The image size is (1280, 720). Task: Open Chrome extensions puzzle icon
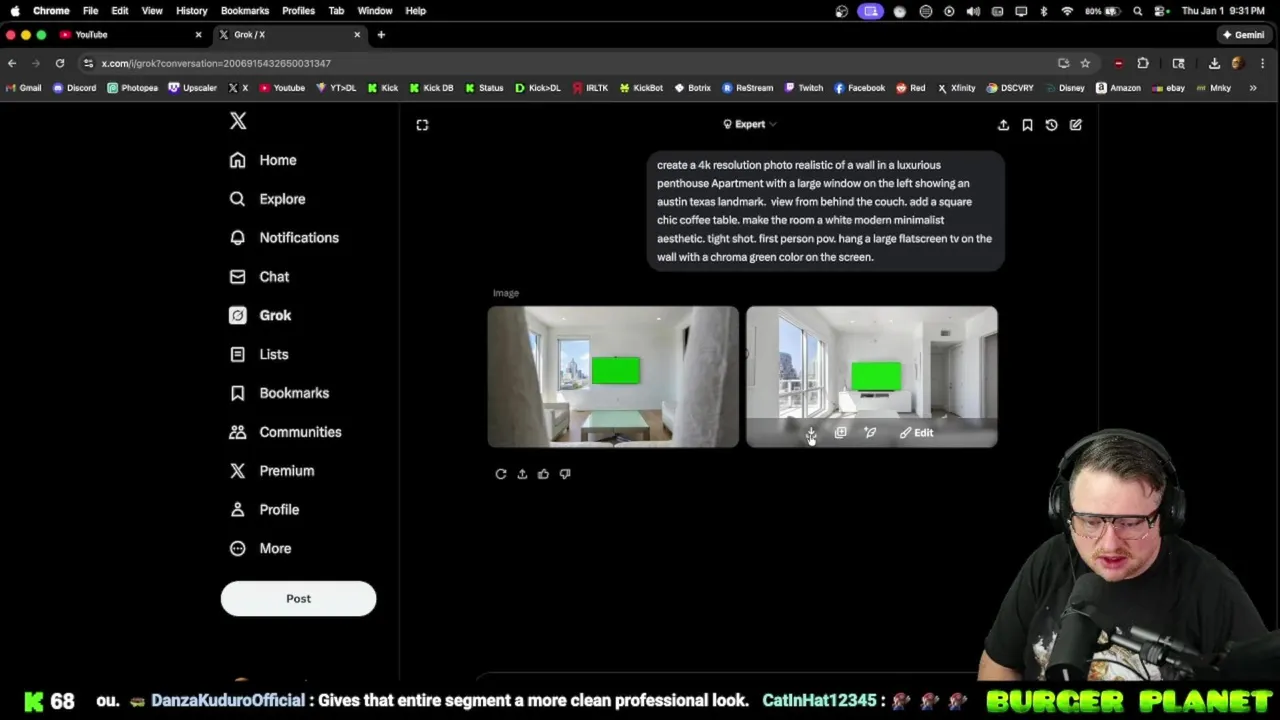[1143, 63]
